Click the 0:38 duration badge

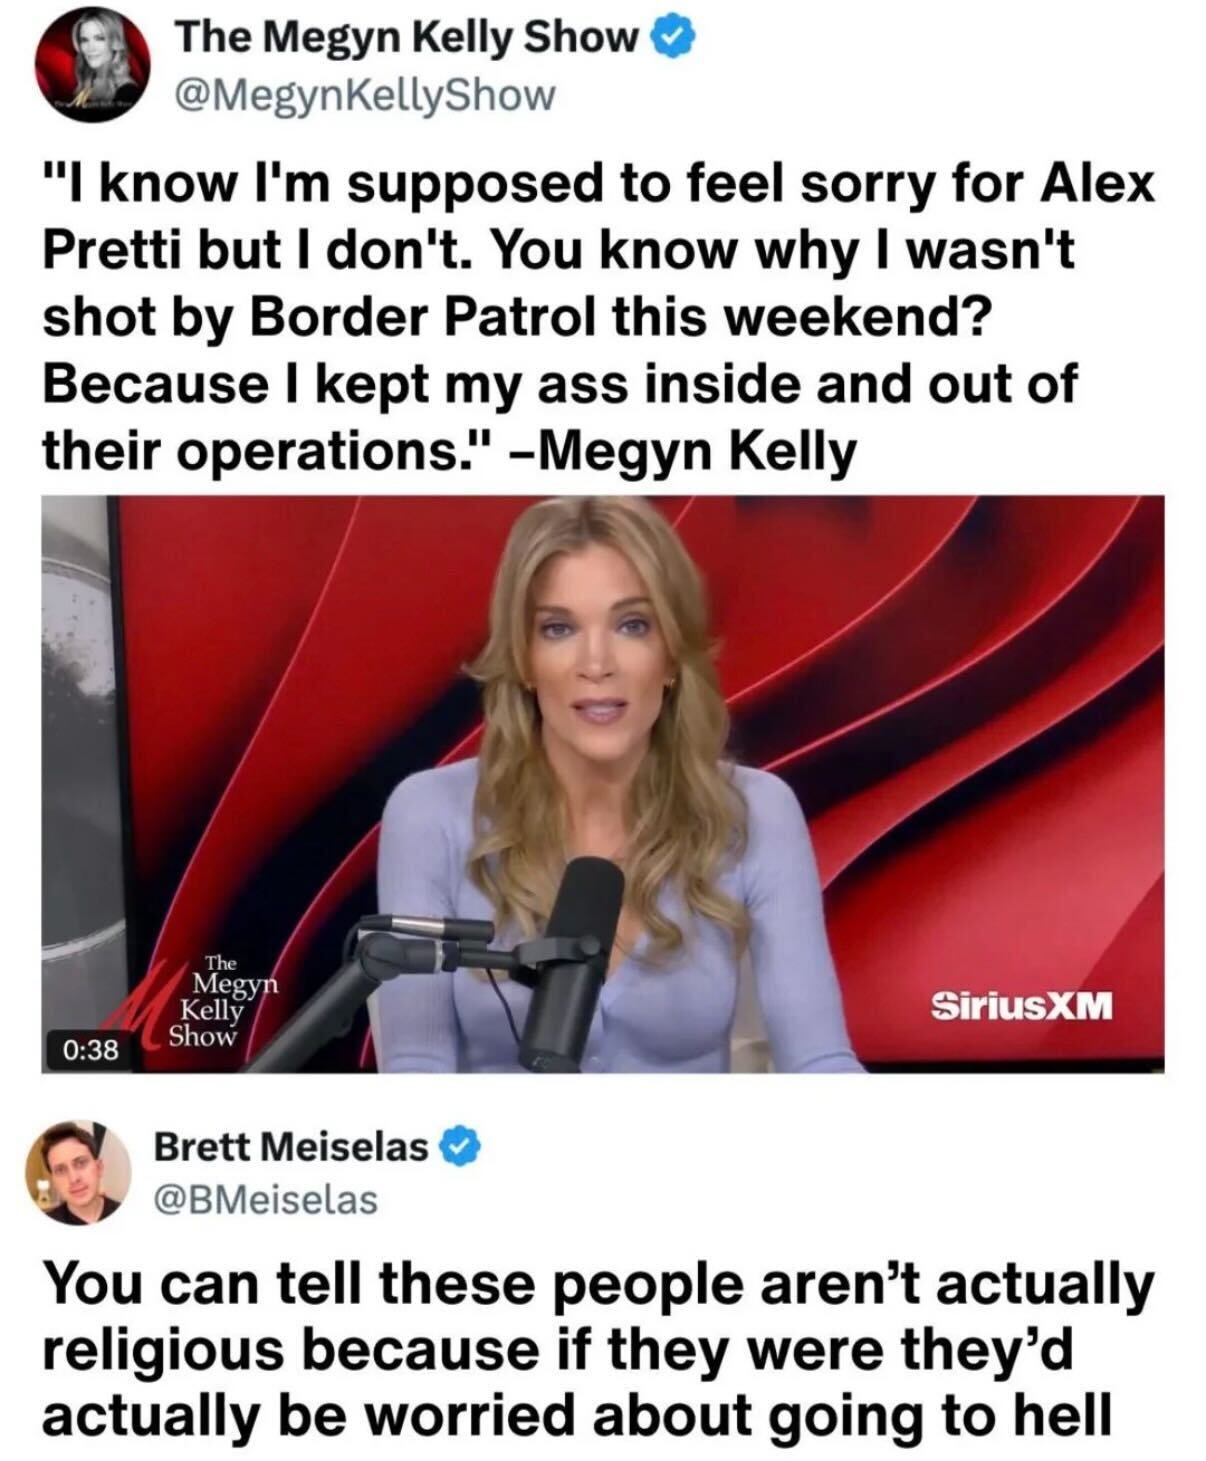[91, 1050]
